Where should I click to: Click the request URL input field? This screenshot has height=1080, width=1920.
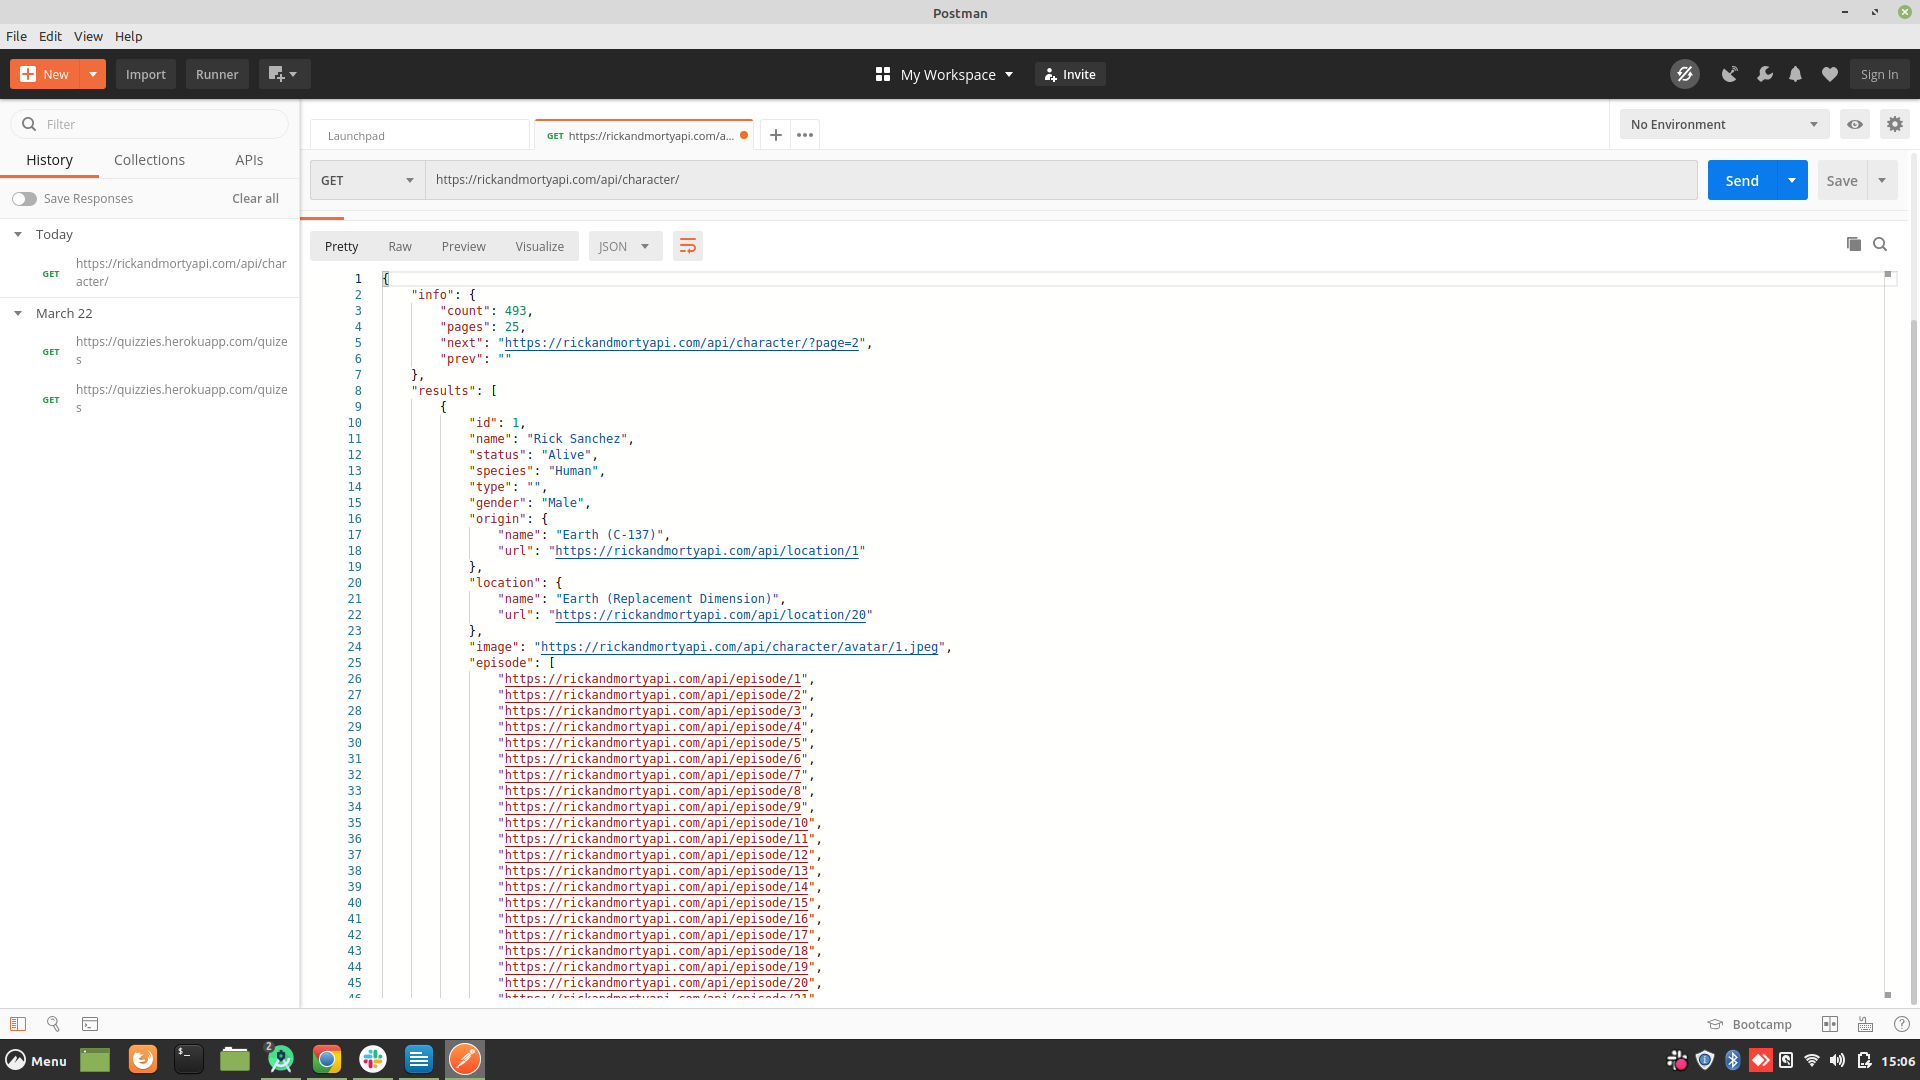click(x=1061, y=180)
